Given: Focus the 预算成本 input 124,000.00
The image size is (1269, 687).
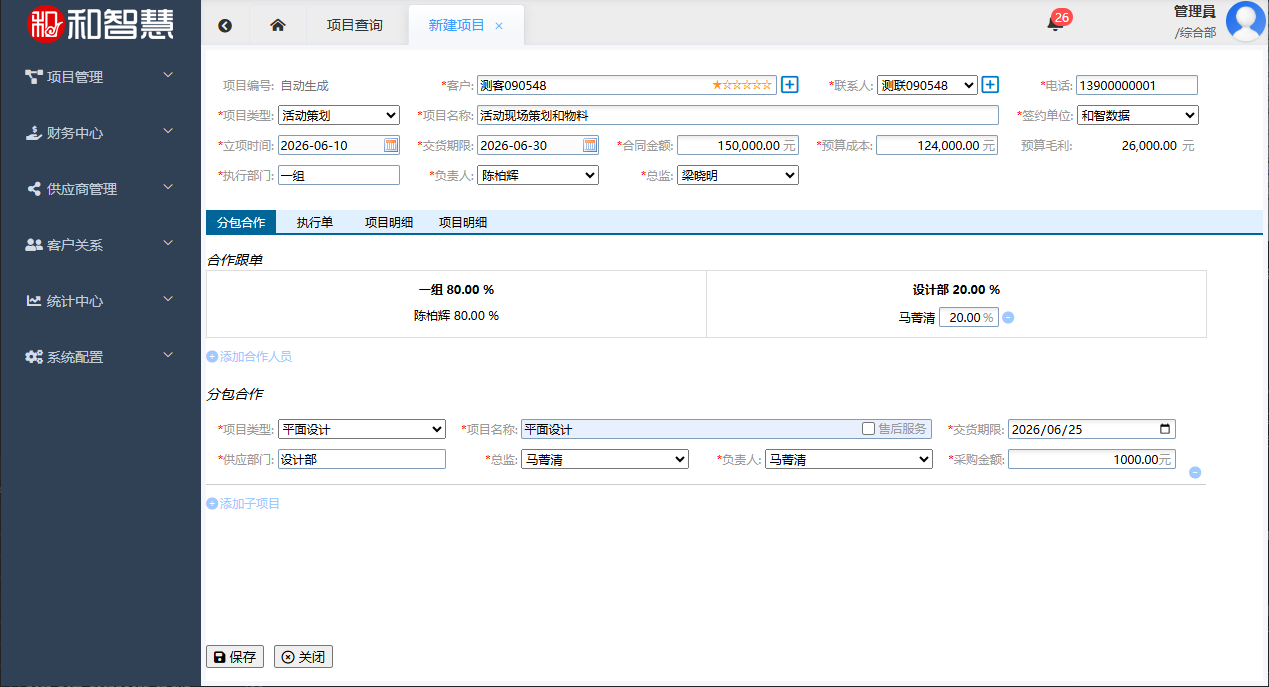Looking at the screenshot, I should [x=937, y=145].
